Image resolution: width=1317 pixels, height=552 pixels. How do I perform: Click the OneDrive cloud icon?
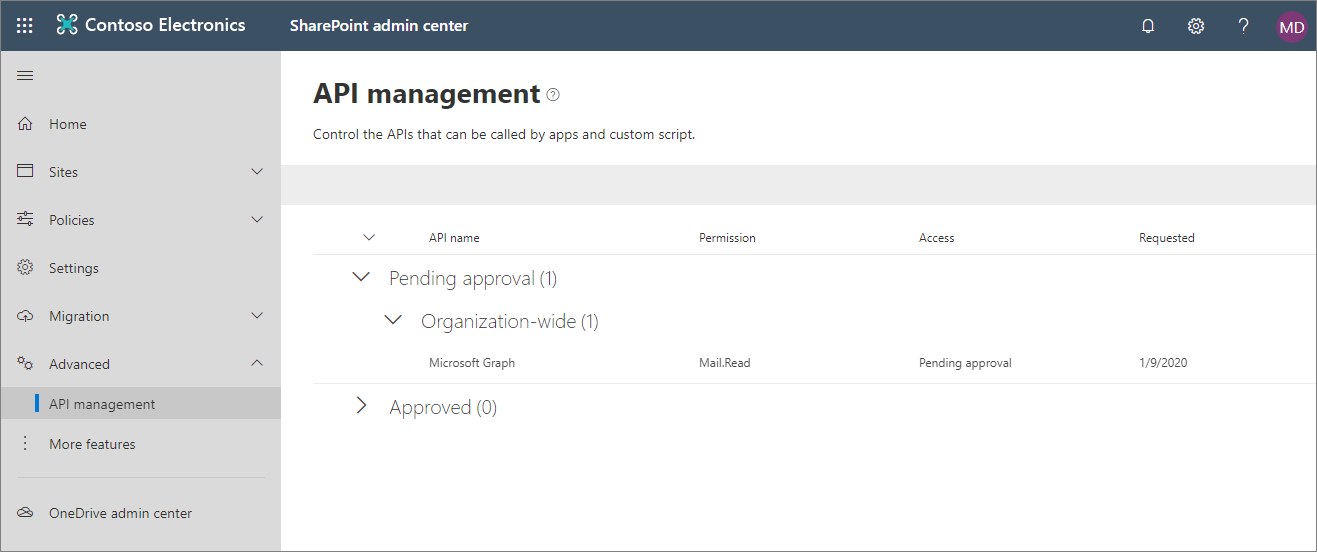(26, 513)
